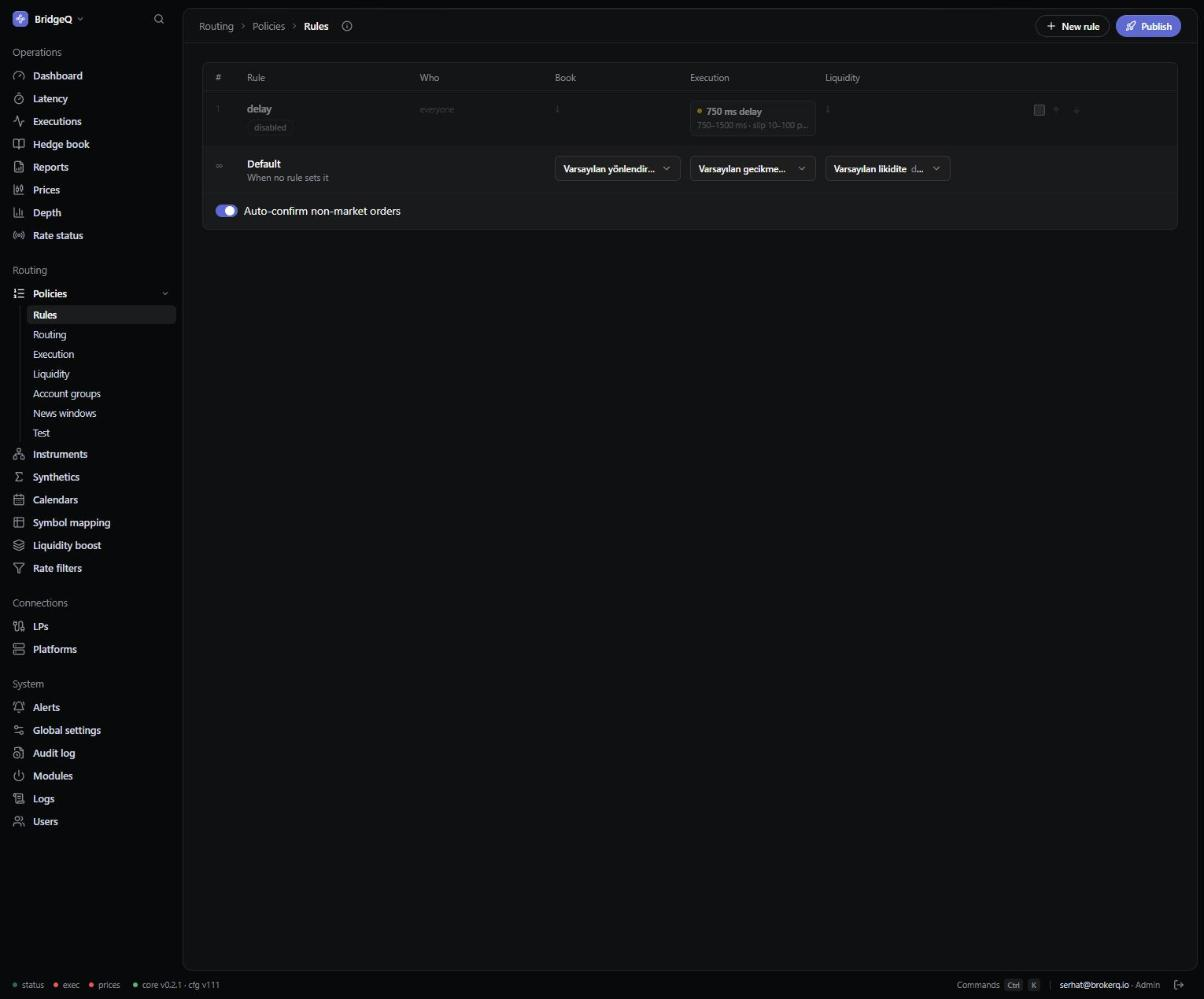Screen dimensions: 1204x999
Task: Click the Publish button
Action: click(1148, 26)
